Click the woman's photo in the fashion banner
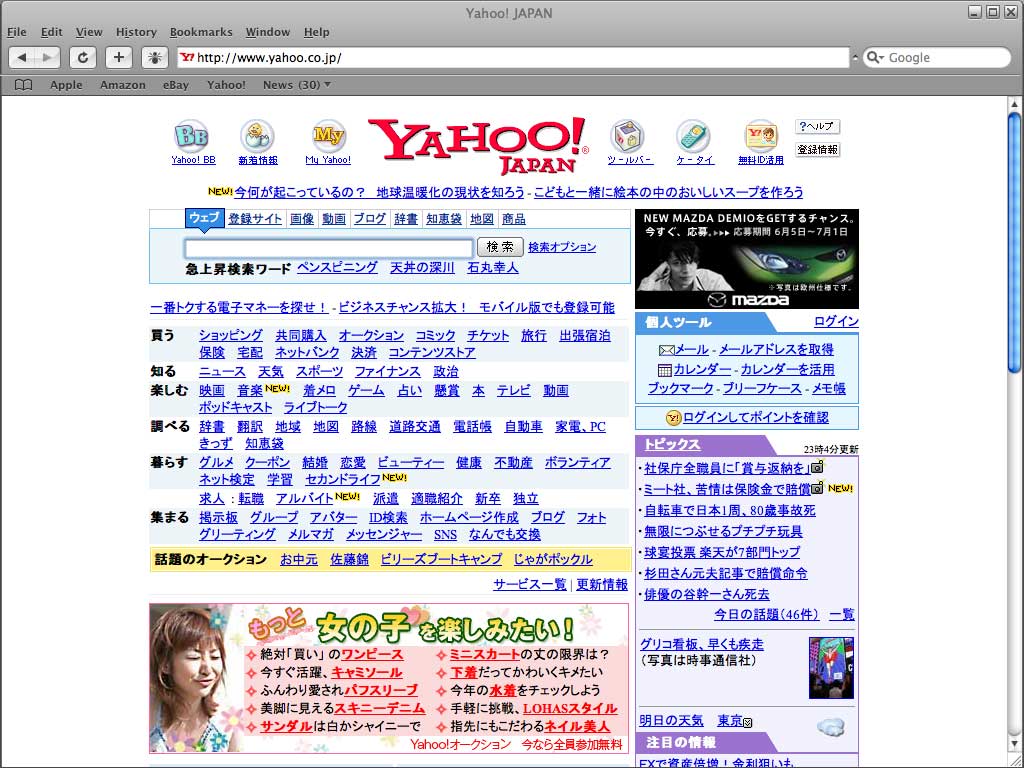Image resolution: width=1024 pixels, height=768 pixels. (x=197, y=679)
